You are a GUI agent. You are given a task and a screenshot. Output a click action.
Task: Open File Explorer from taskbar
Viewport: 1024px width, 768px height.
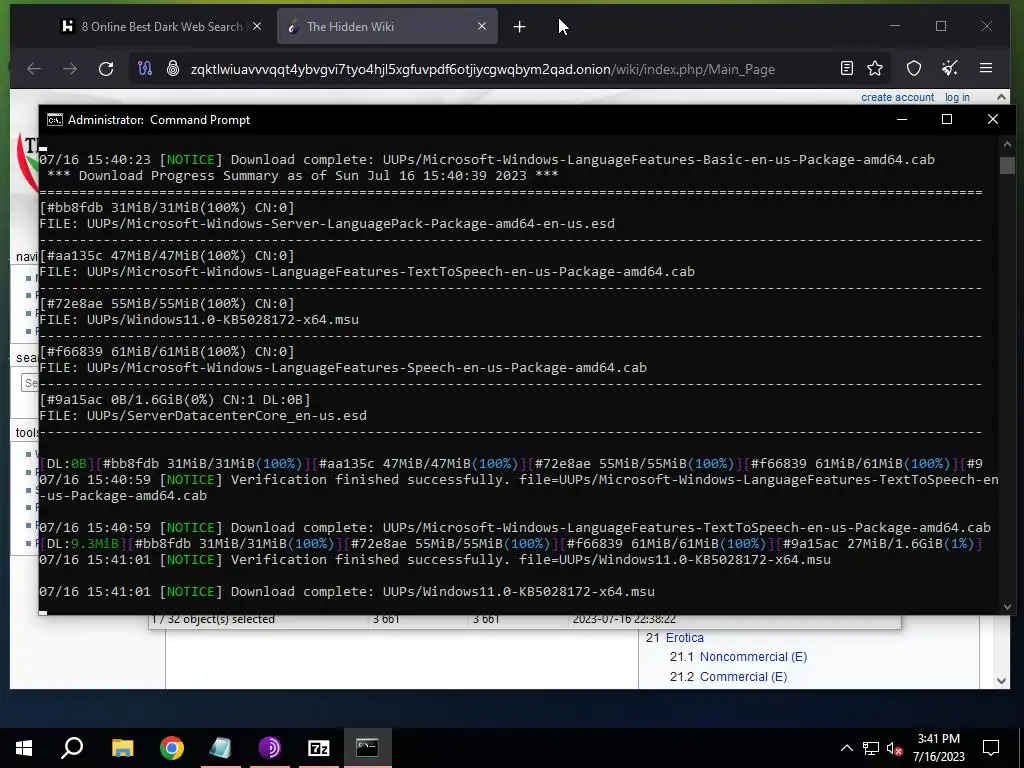pos(122,748)
